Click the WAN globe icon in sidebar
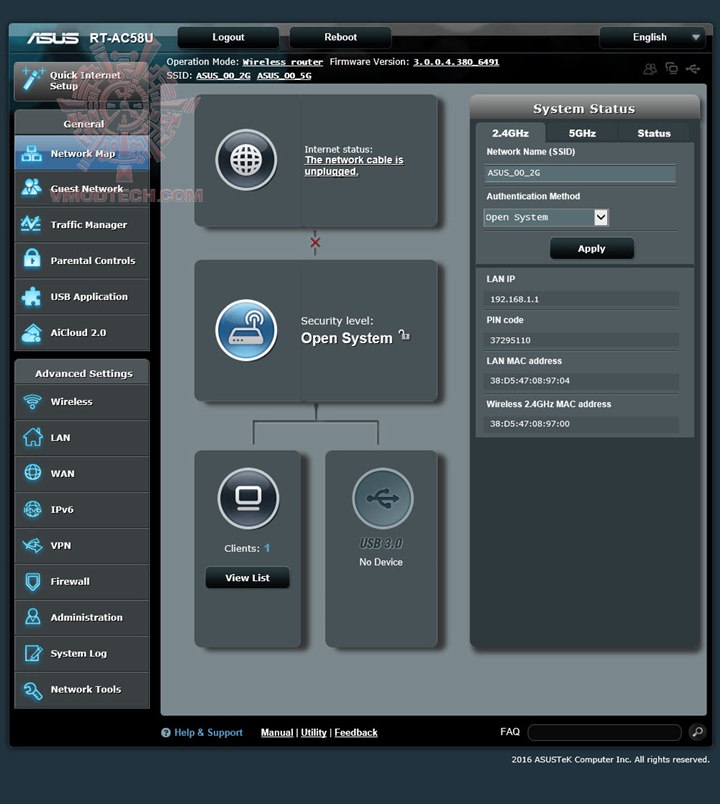Image resolution: width=720 pixels, height=804 pixels. [32, 473]
